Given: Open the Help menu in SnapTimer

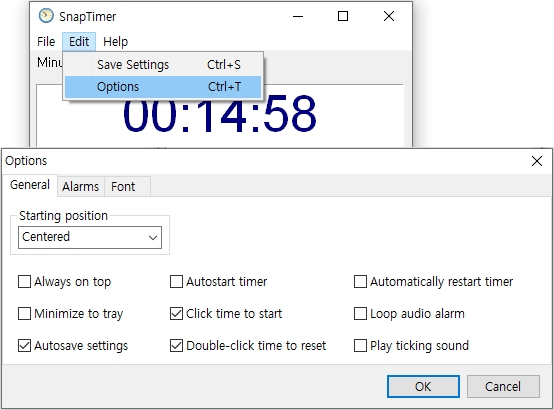Looking at the screenshot, I should click(115, 41).
